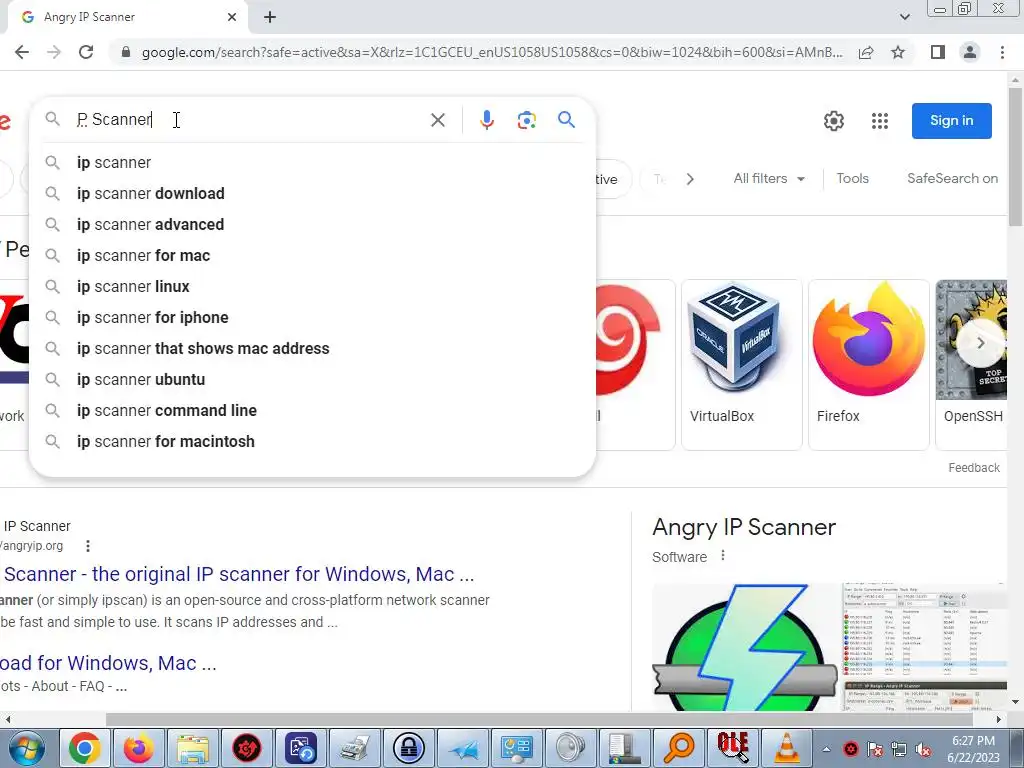Open the Google apps grid
Screen dimensions: 1024x768
click(880, 121)
